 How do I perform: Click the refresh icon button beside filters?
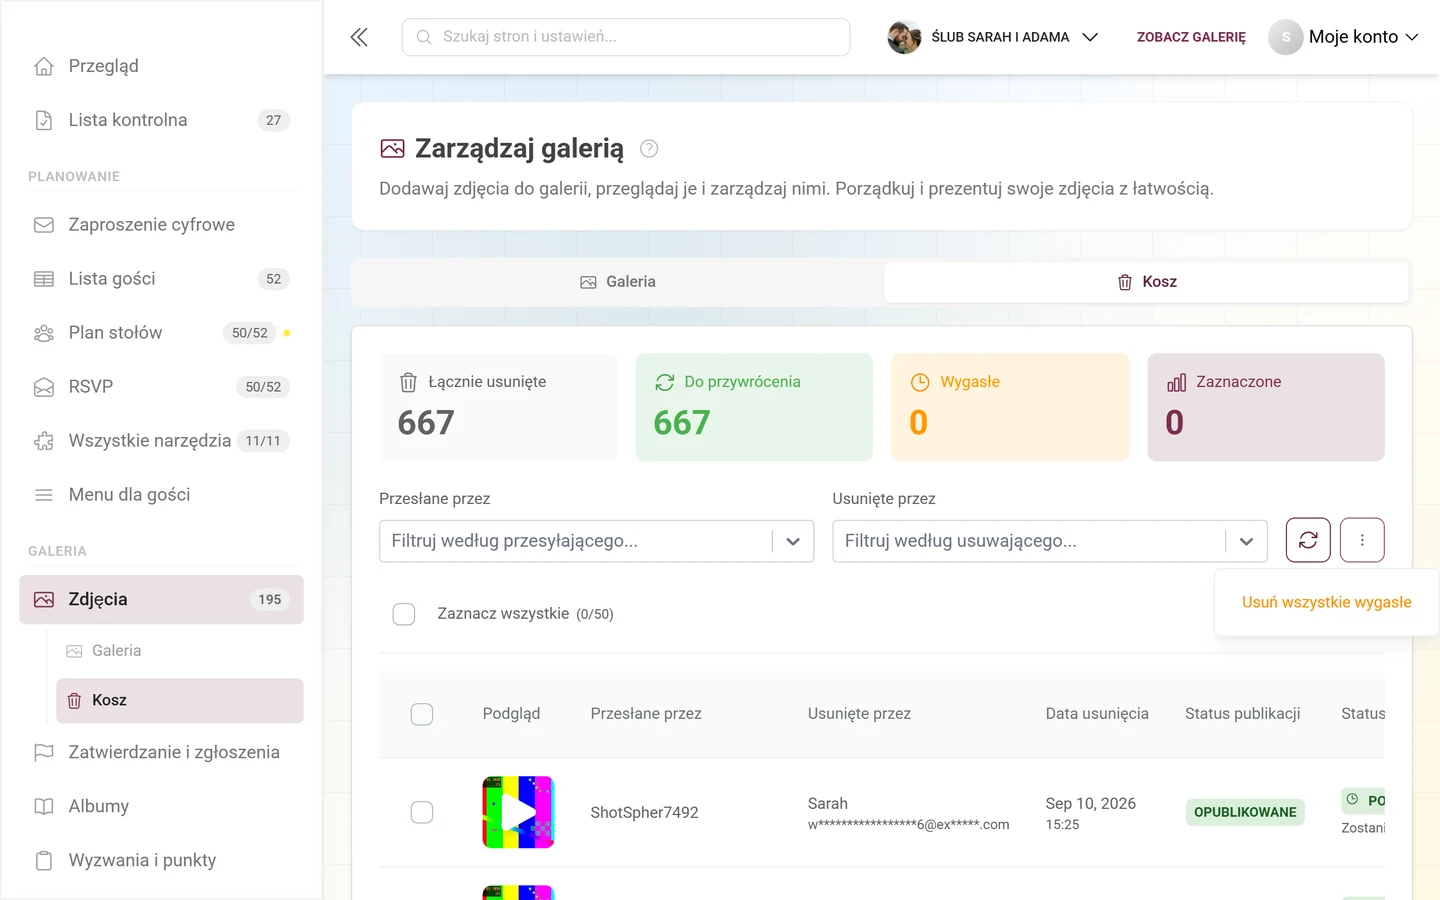[x=1308, y=540]
